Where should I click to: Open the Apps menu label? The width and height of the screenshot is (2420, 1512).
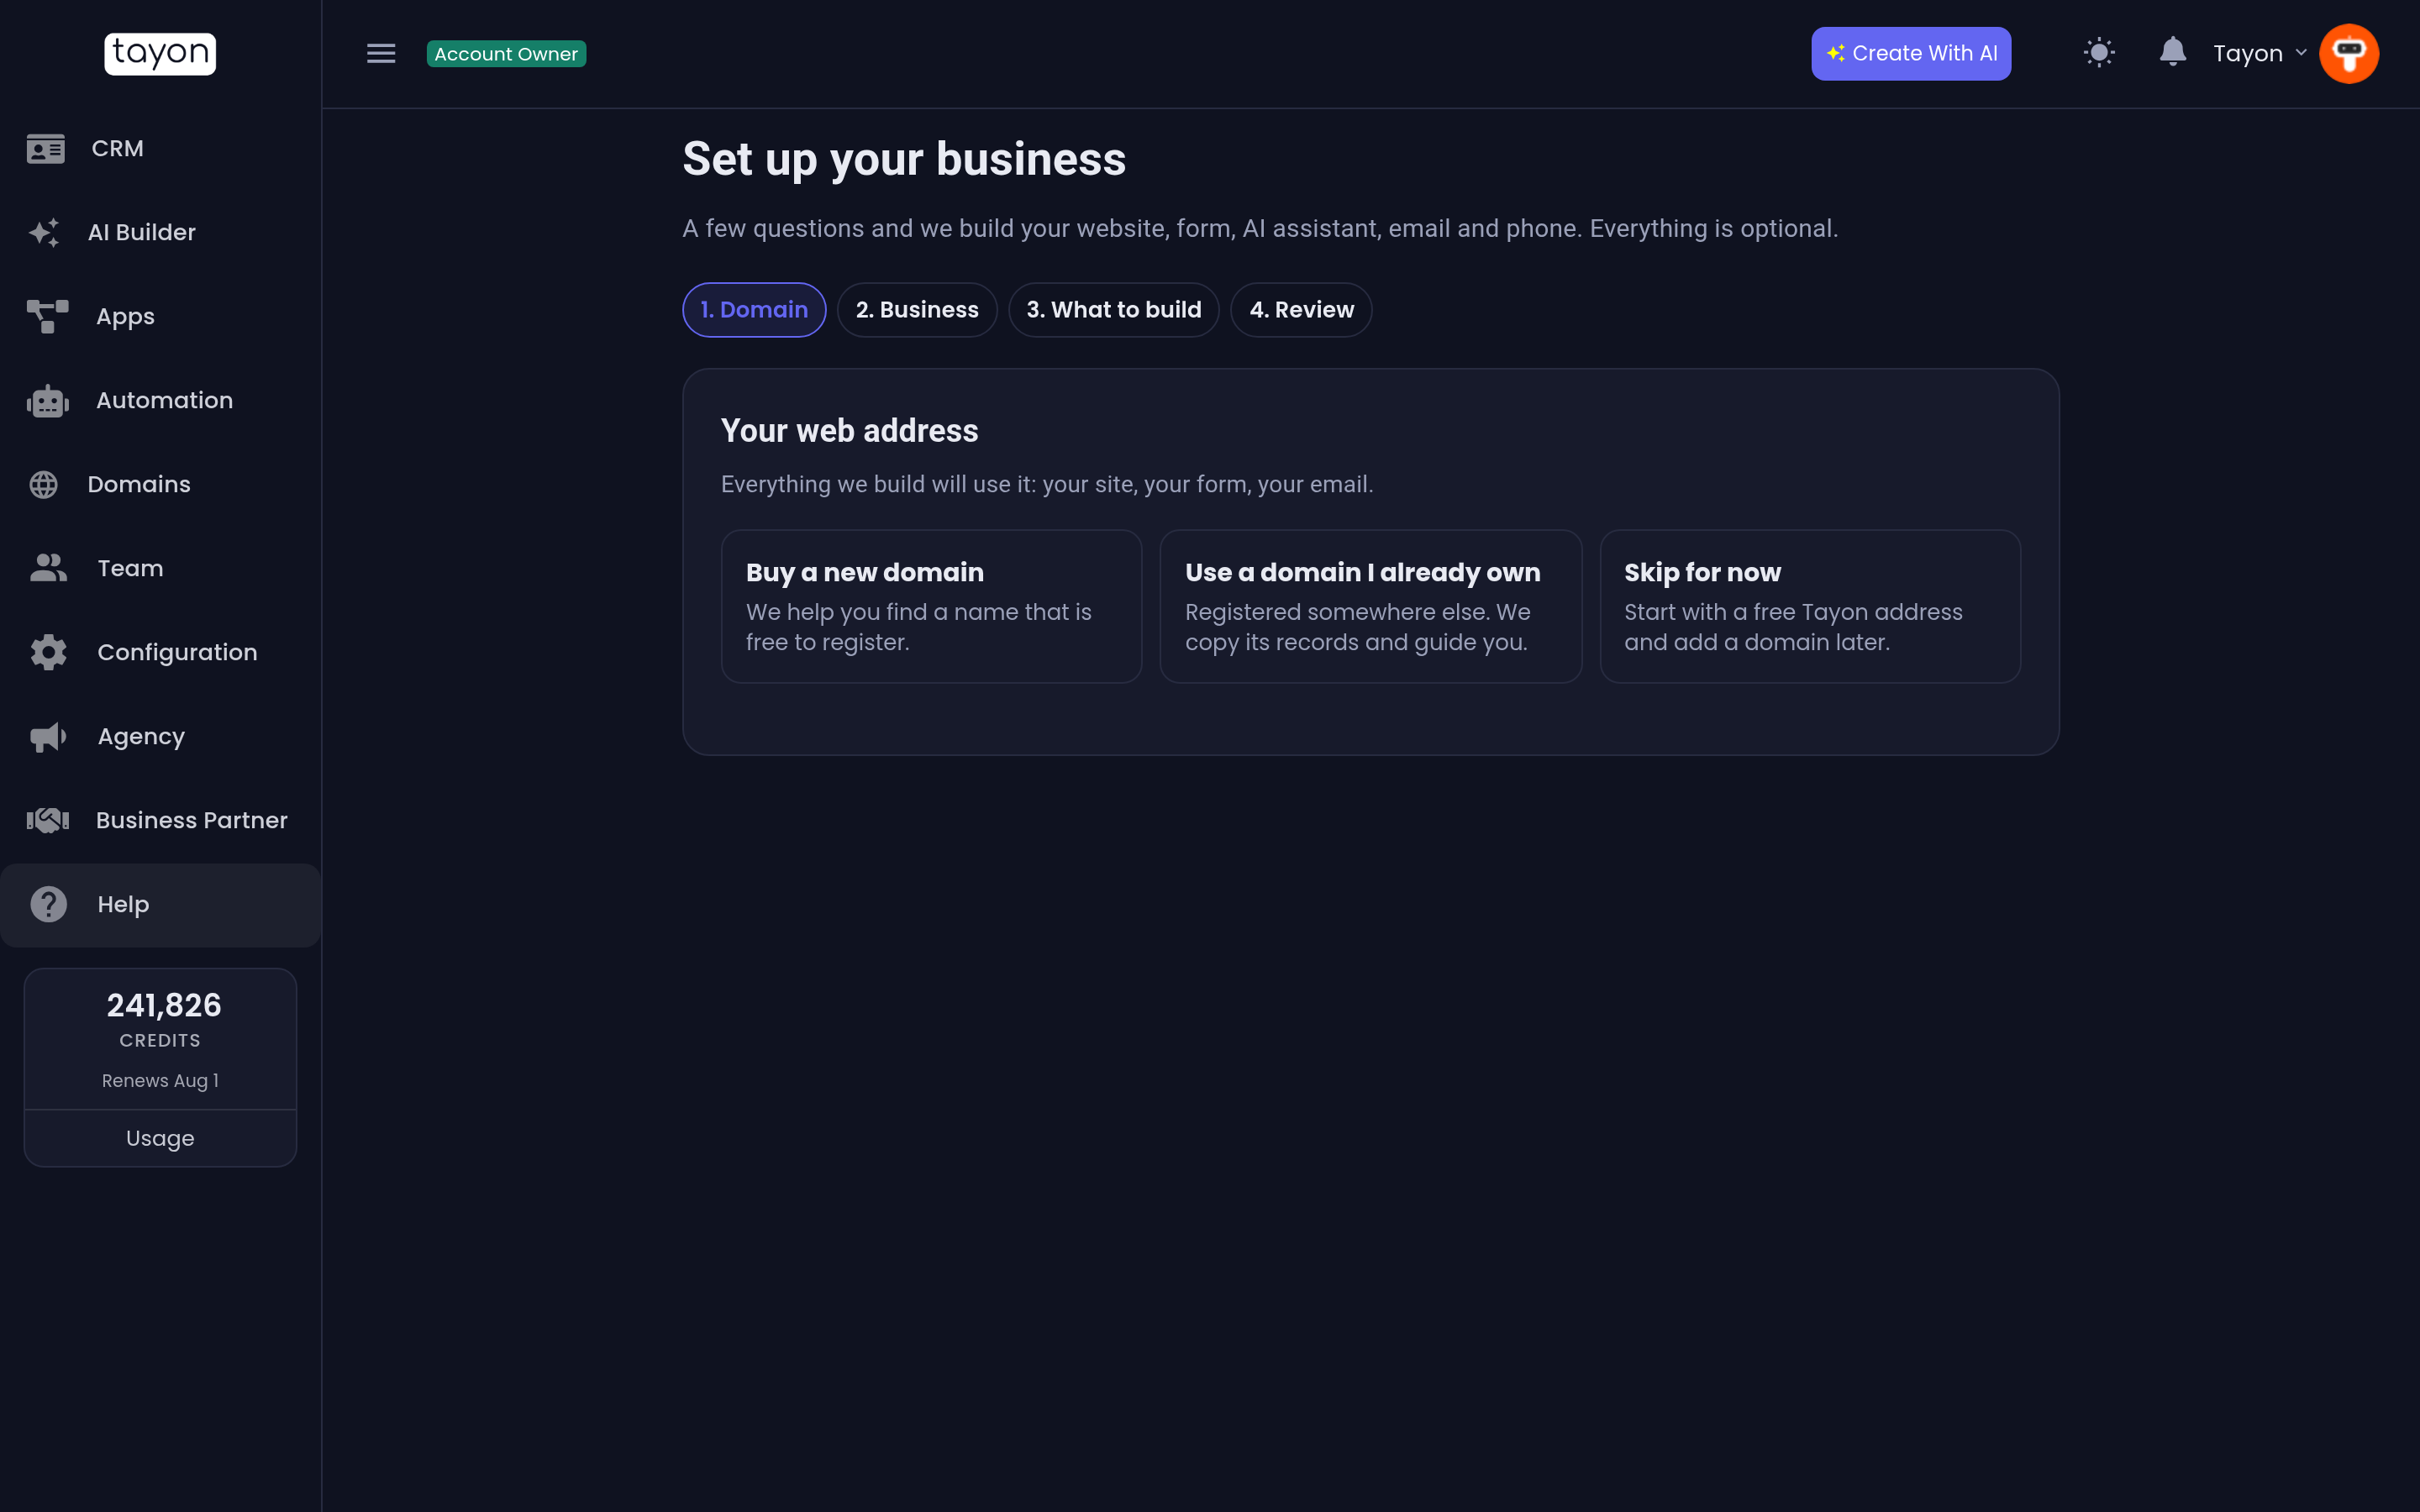point(125,317)
